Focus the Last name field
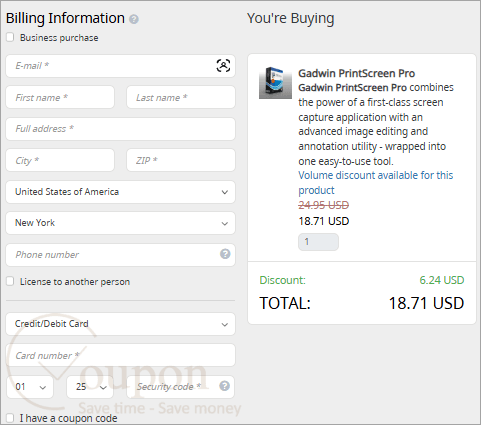 (x=181, y=97)
